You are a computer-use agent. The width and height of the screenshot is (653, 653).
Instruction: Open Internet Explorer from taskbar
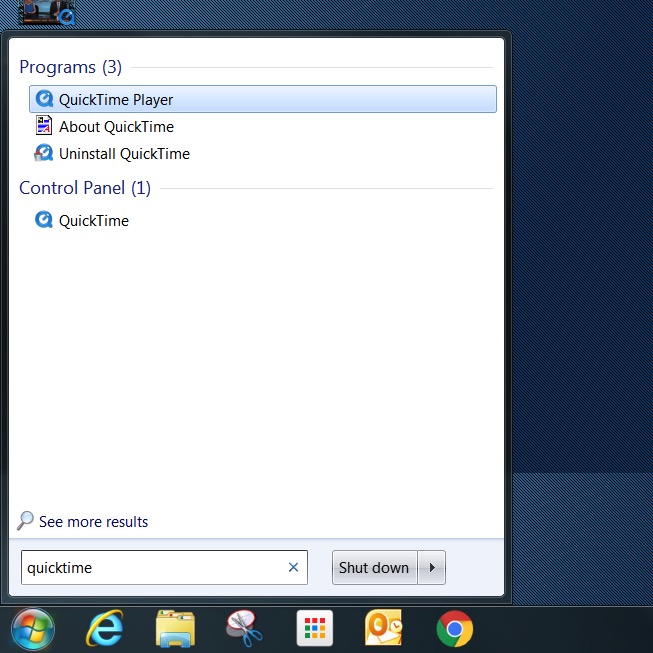105,629
